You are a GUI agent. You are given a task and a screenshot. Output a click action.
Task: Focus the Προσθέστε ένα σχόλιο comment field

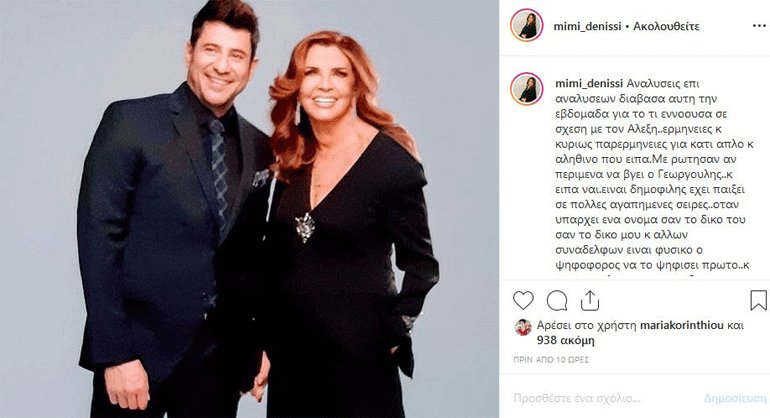click(x=577, y=398)
